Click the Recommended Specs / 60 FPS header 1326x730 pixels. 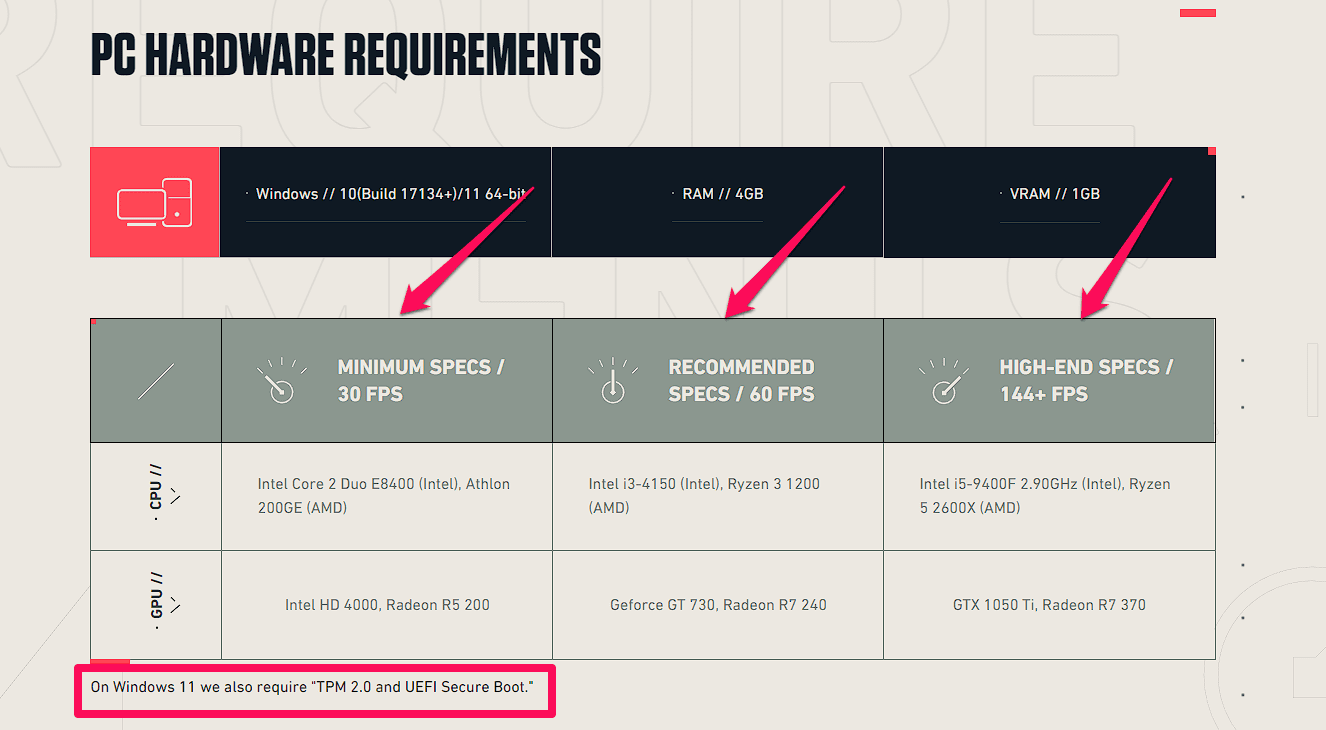point(741,381)
